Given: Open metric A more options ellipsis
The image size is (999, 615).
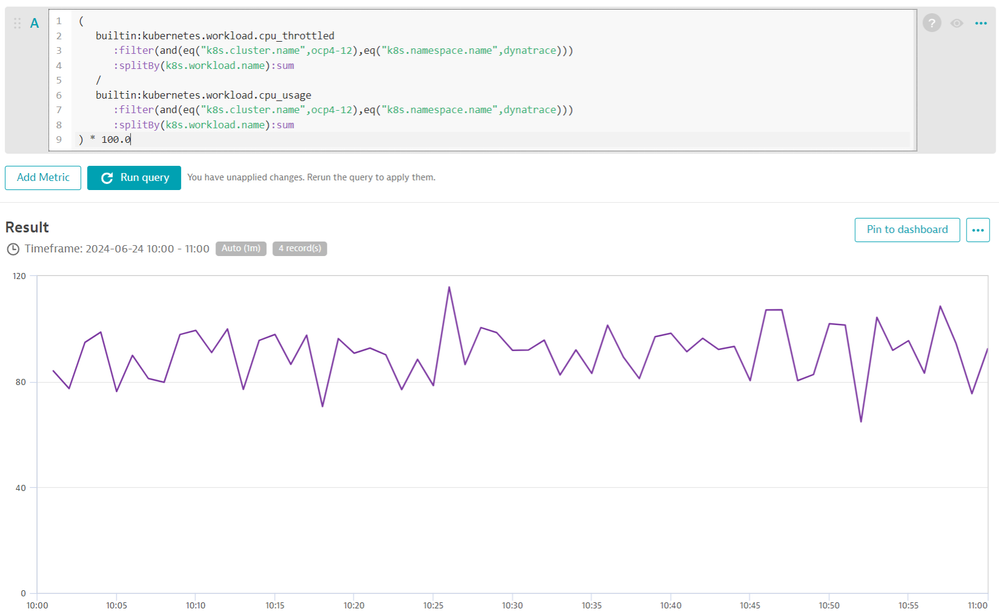Looking at the screenshot, I should [x=981, y=24].
